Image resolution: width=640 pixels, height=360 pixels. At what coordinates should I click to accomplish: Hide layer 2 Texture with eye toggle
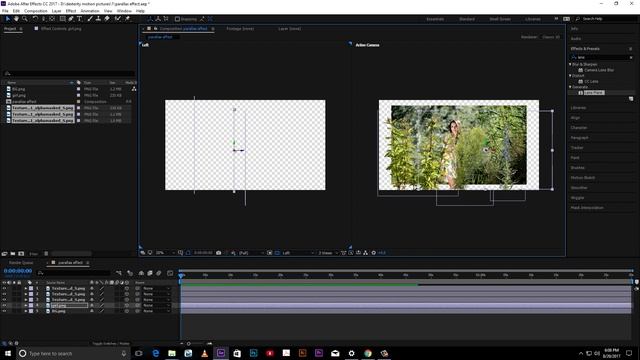(4, 294)
